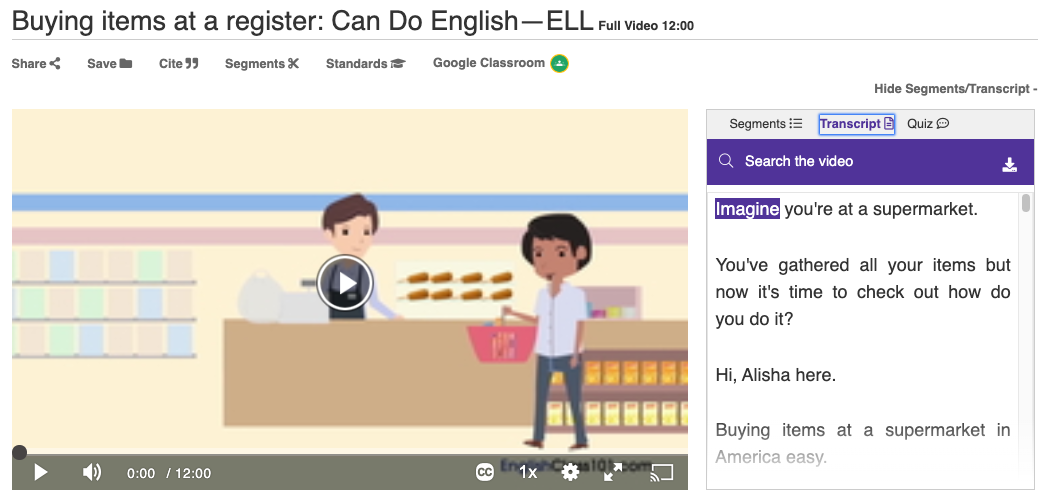The width and height of the screenshot is (1046, 502).
Task: Save the video to a folder
Action: (x=109, y=63)
